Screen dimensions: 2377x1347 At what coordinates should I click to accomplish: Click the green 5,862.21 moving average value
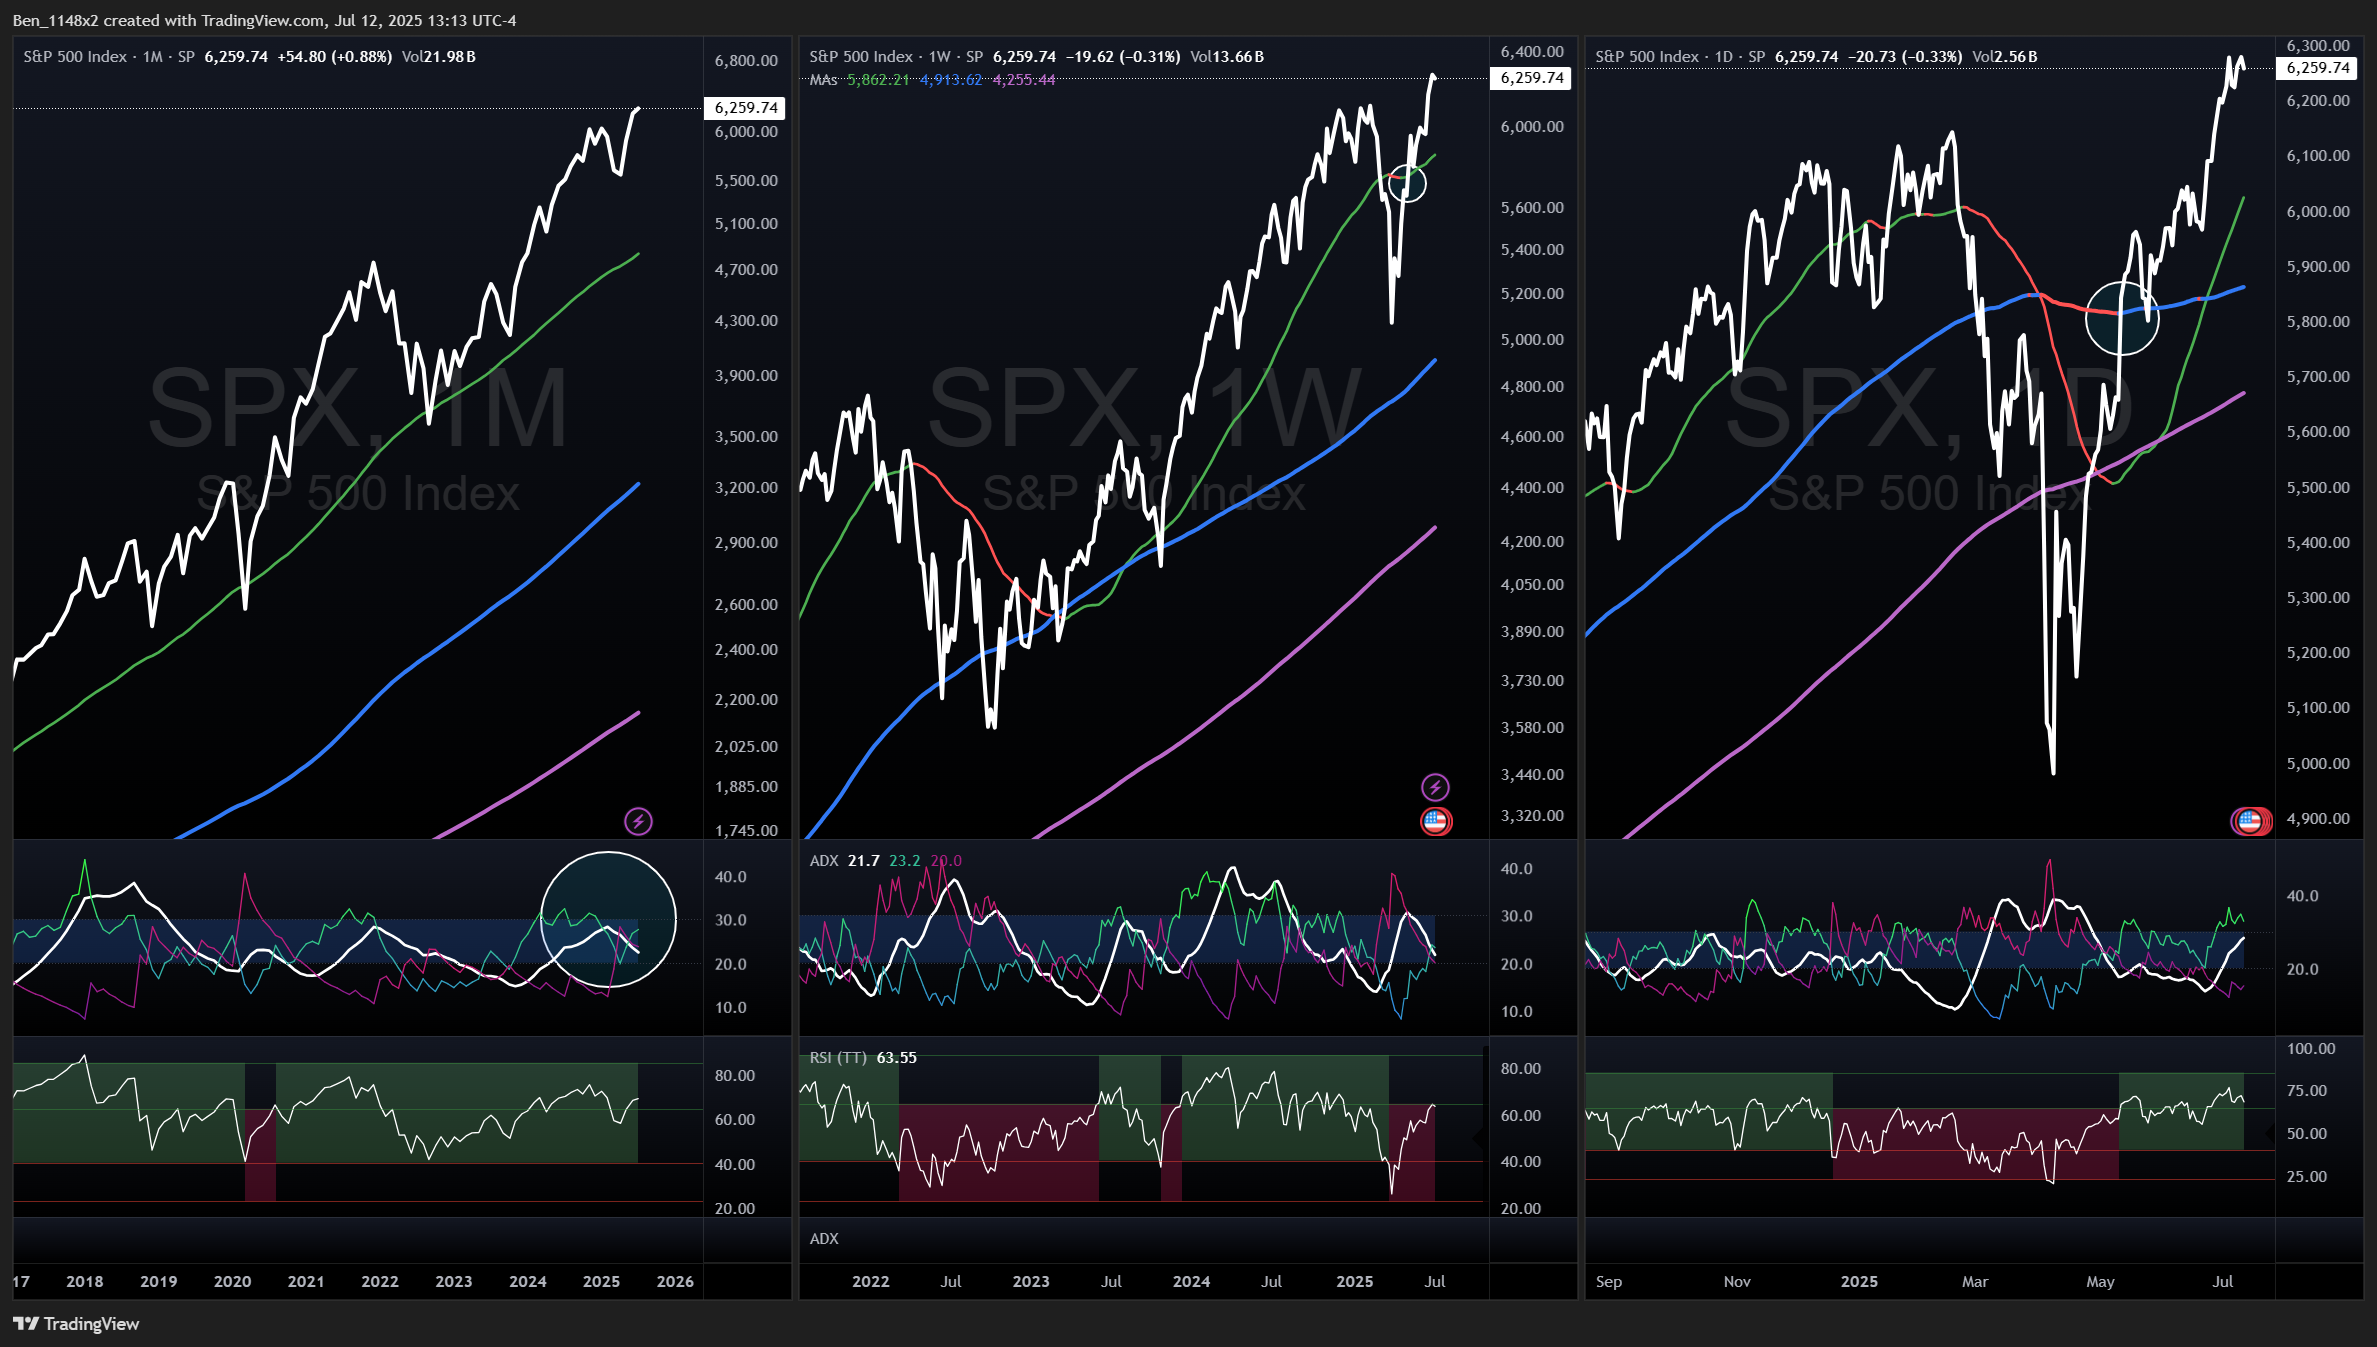click(878, 80)
